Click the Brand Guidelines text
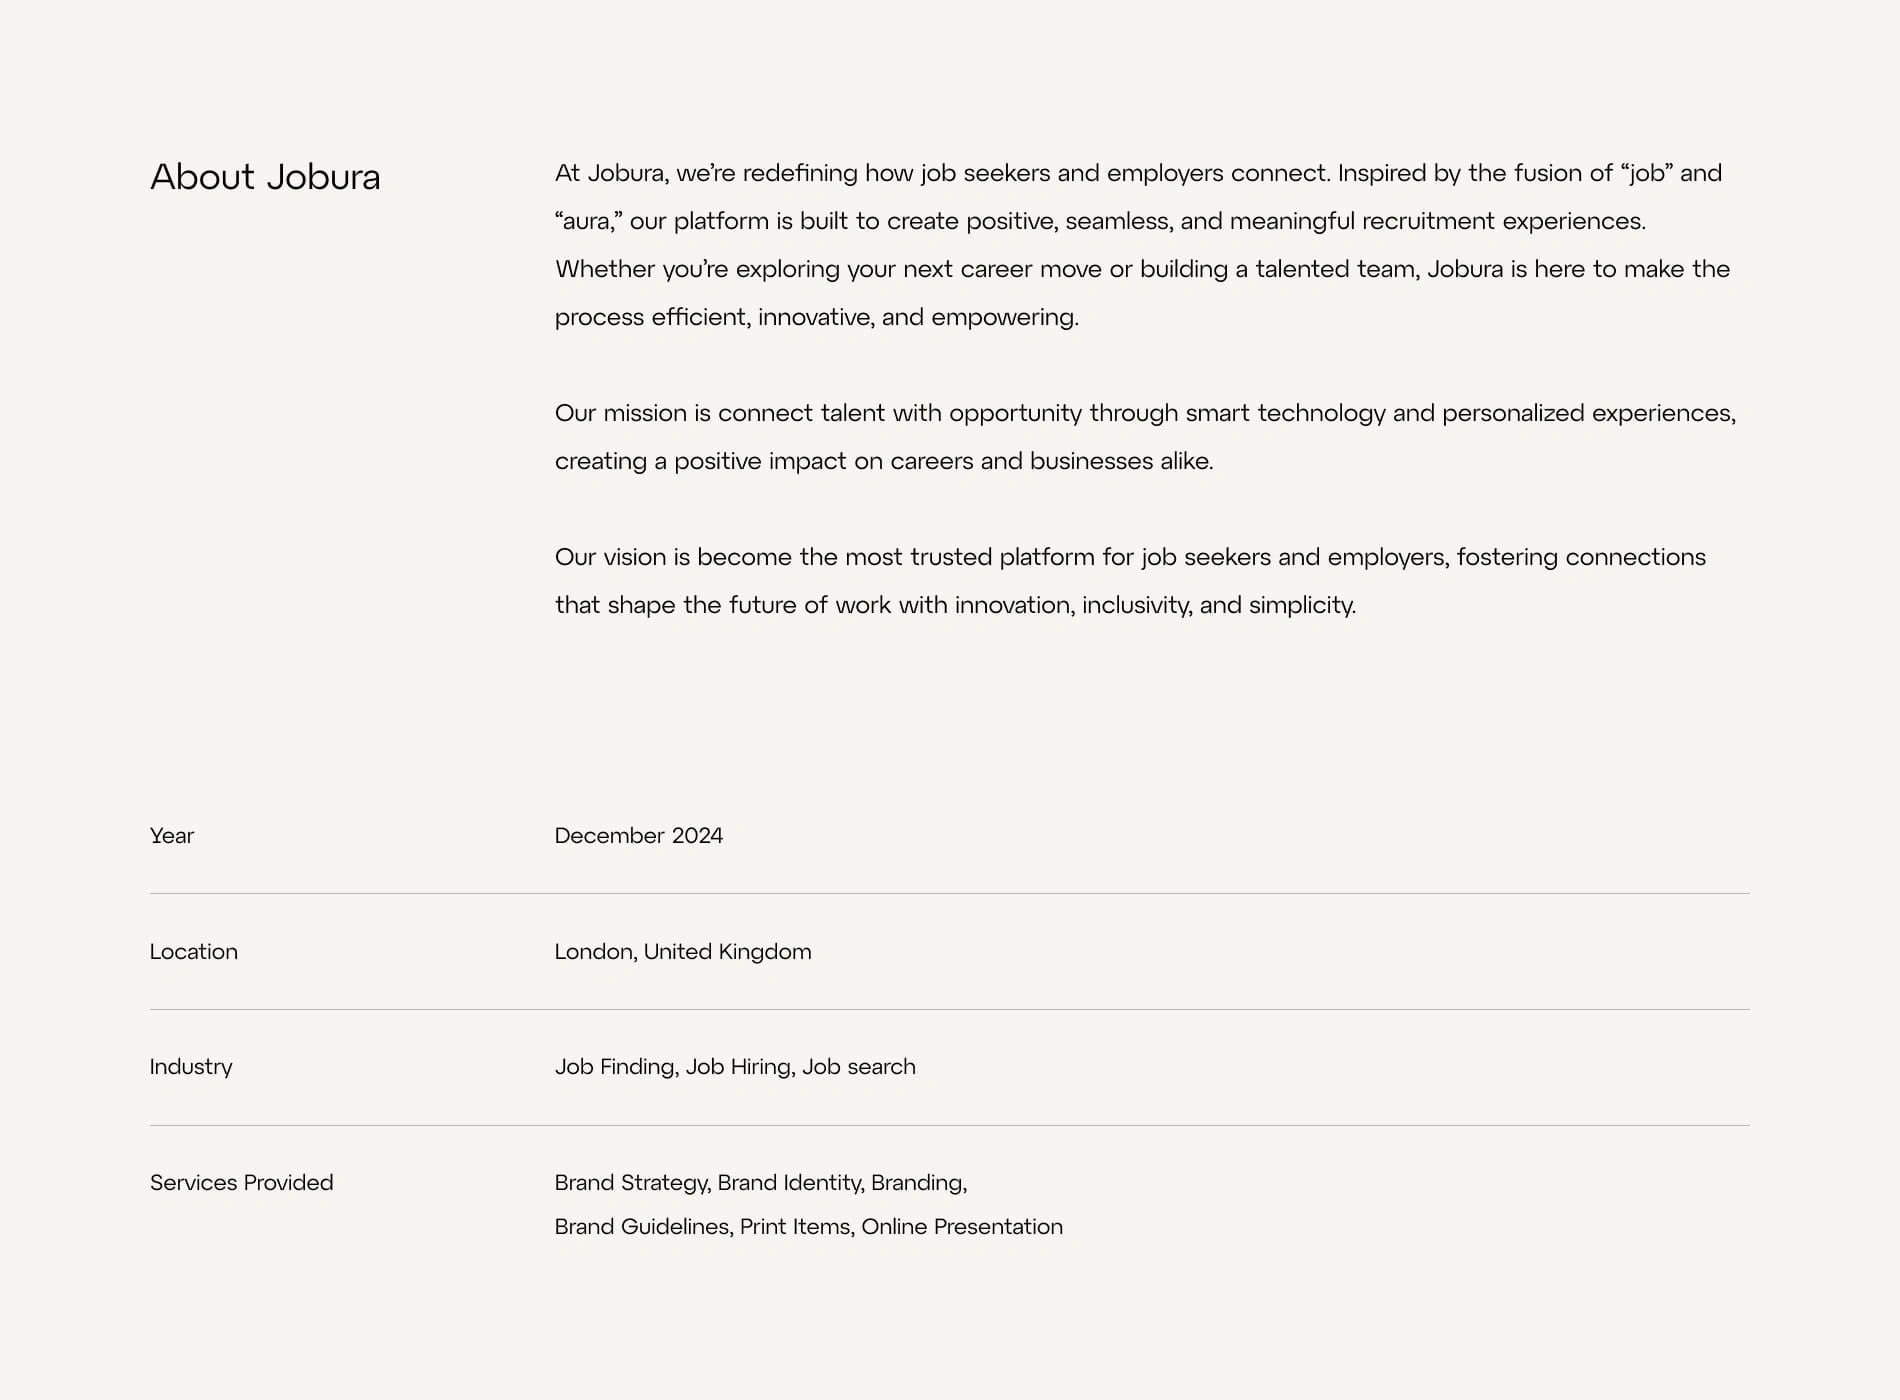This screenshot has height=1400, width=1900. 641,1227
